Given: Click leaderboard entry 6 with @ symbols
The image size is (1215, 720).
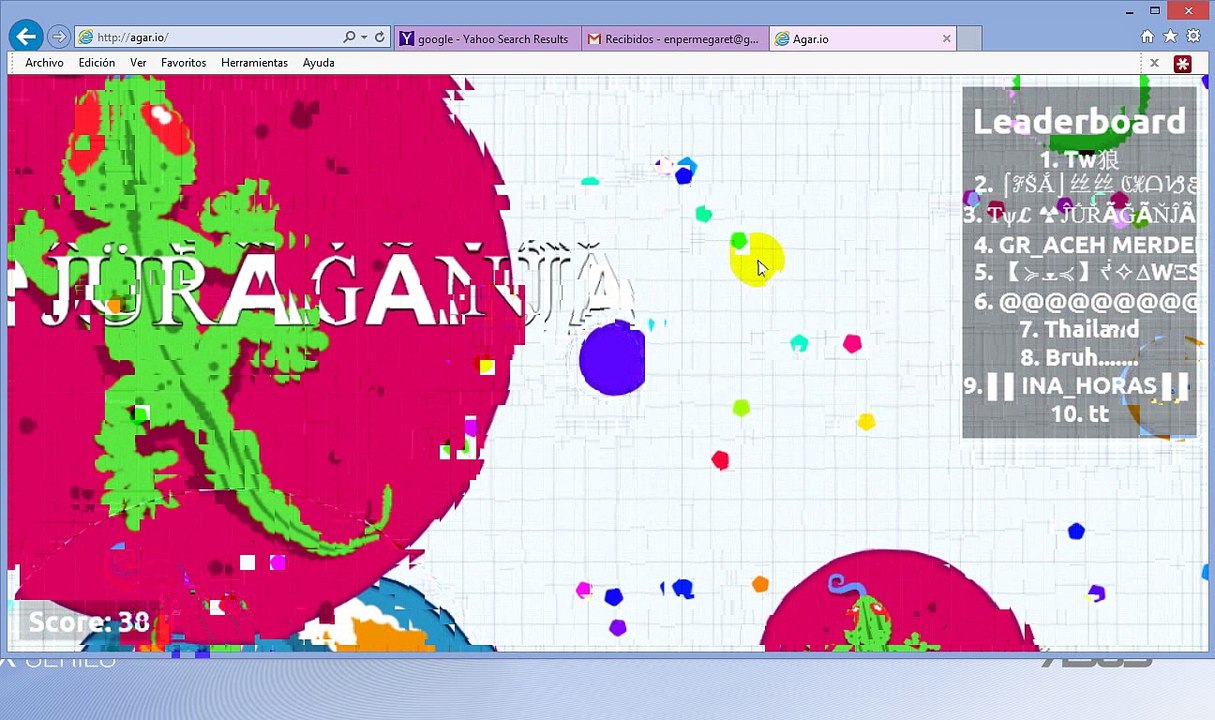Looking at the screenshot, I should click(1084, 301).
